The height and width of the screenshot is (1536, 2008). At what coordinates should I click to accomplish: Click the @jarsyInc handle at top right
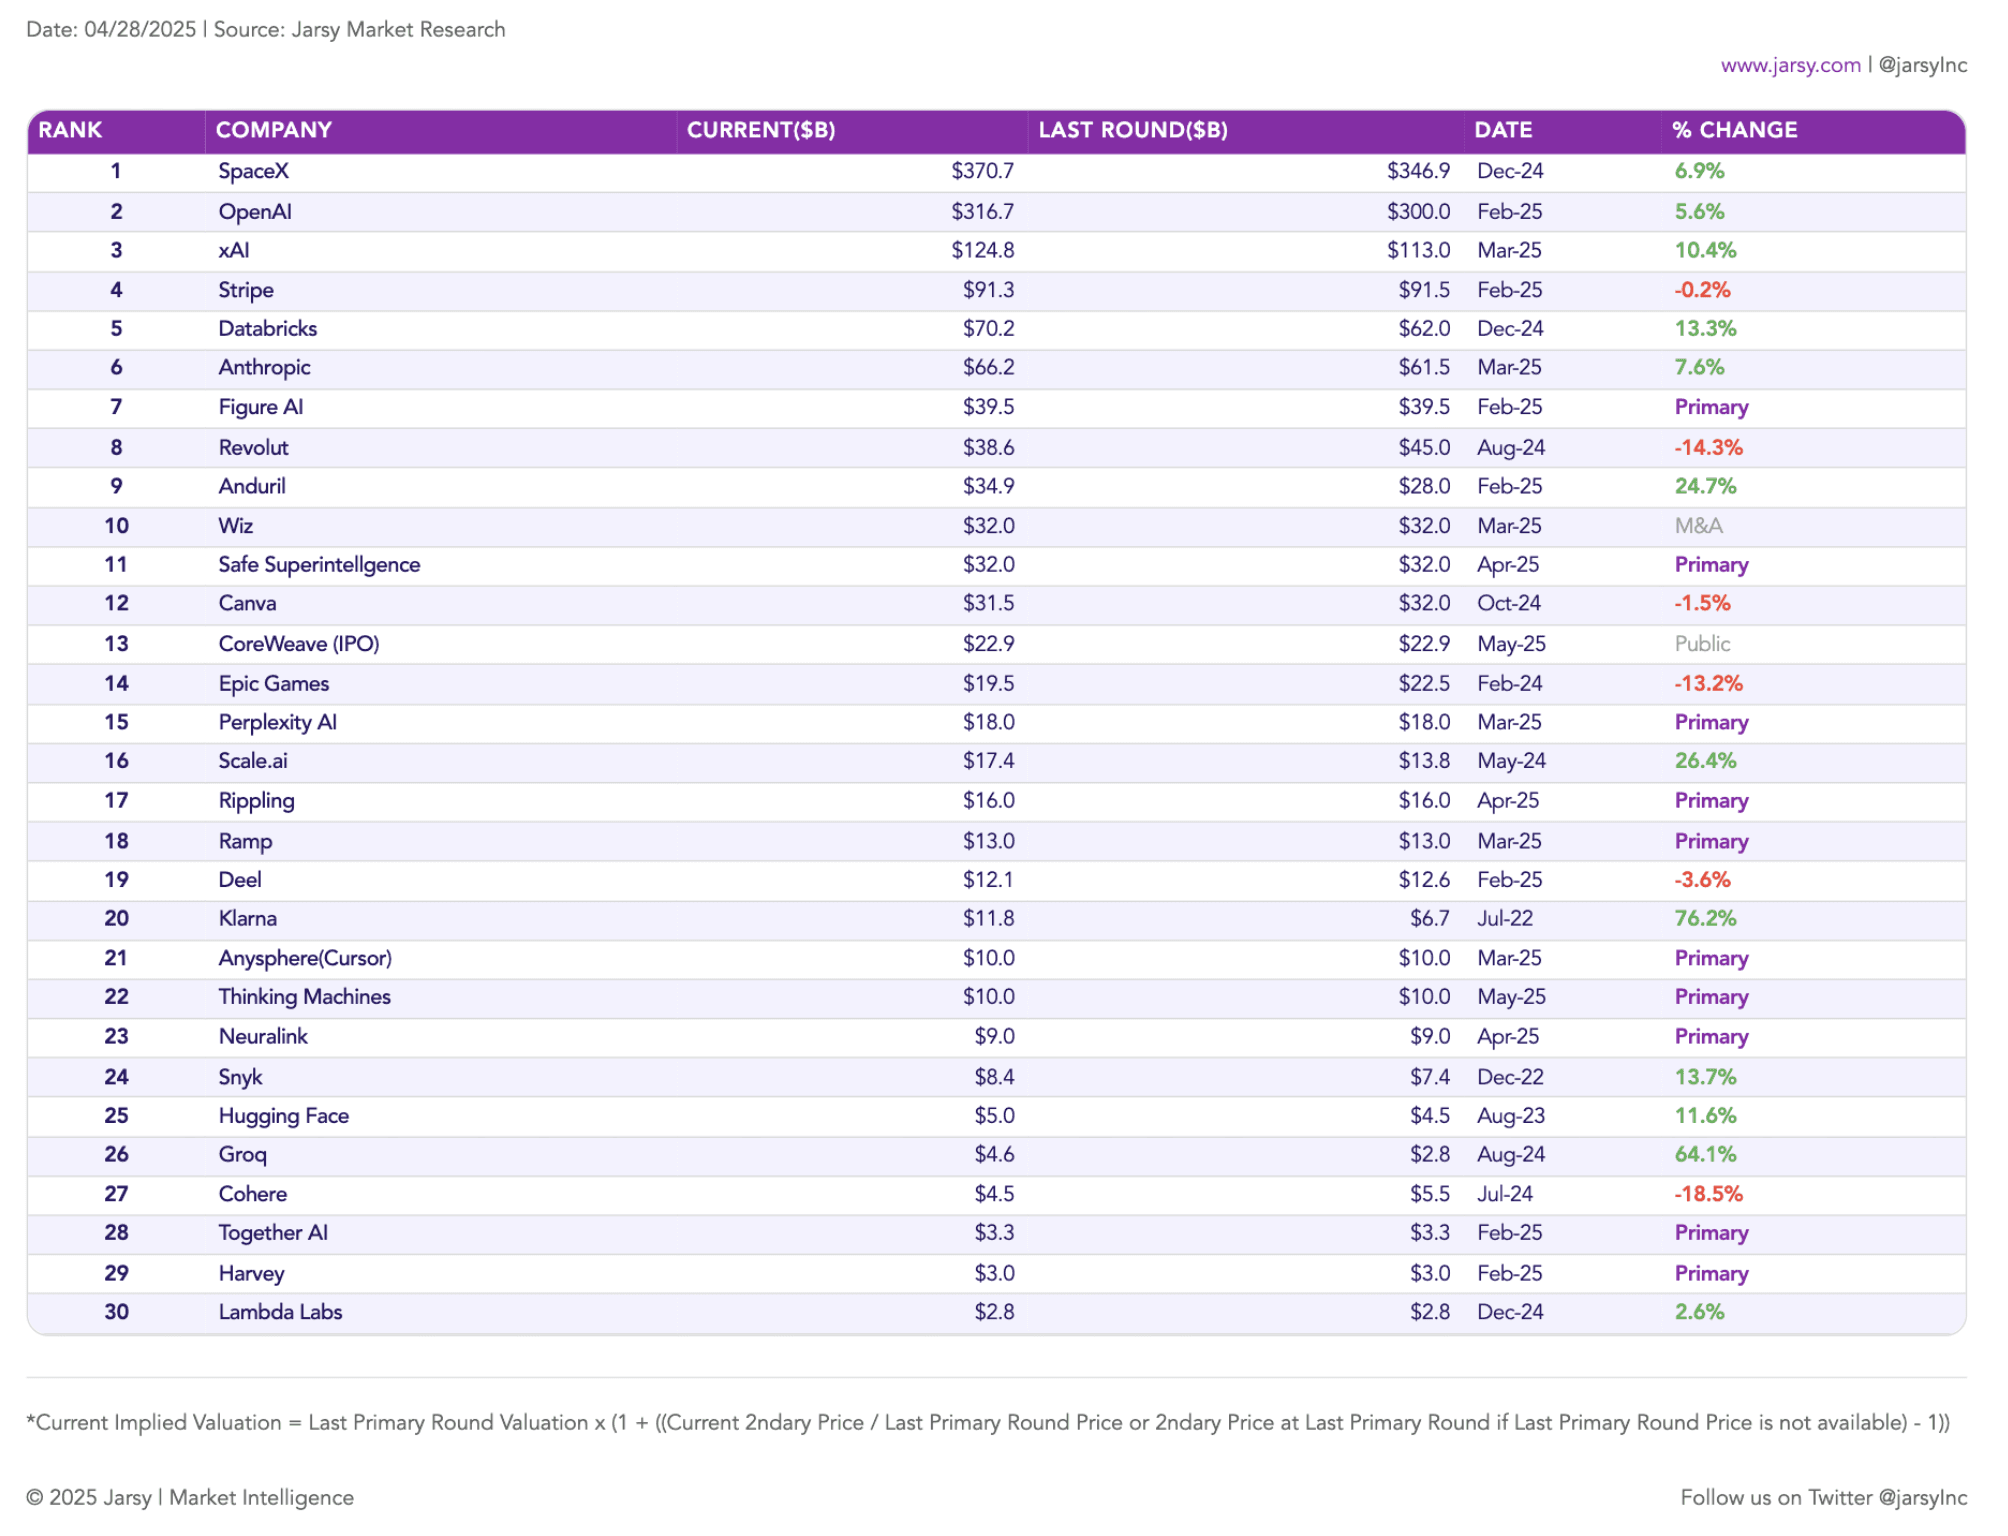[x=1923, y=65]
